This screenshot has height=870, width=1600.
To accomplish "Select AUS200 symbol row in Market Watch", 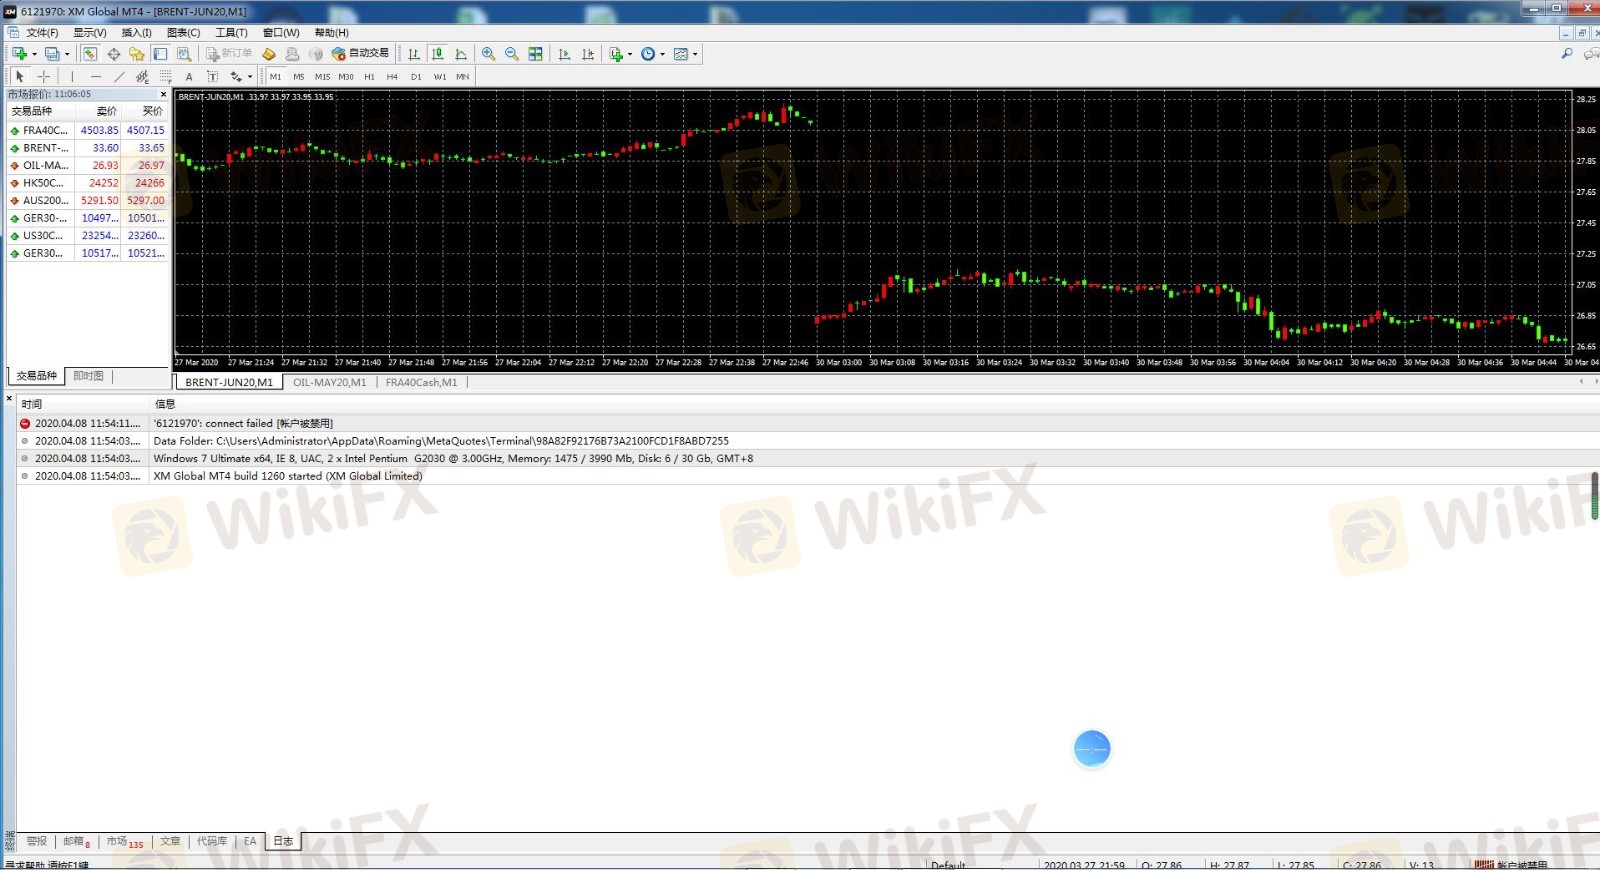I will click(88, 201).
